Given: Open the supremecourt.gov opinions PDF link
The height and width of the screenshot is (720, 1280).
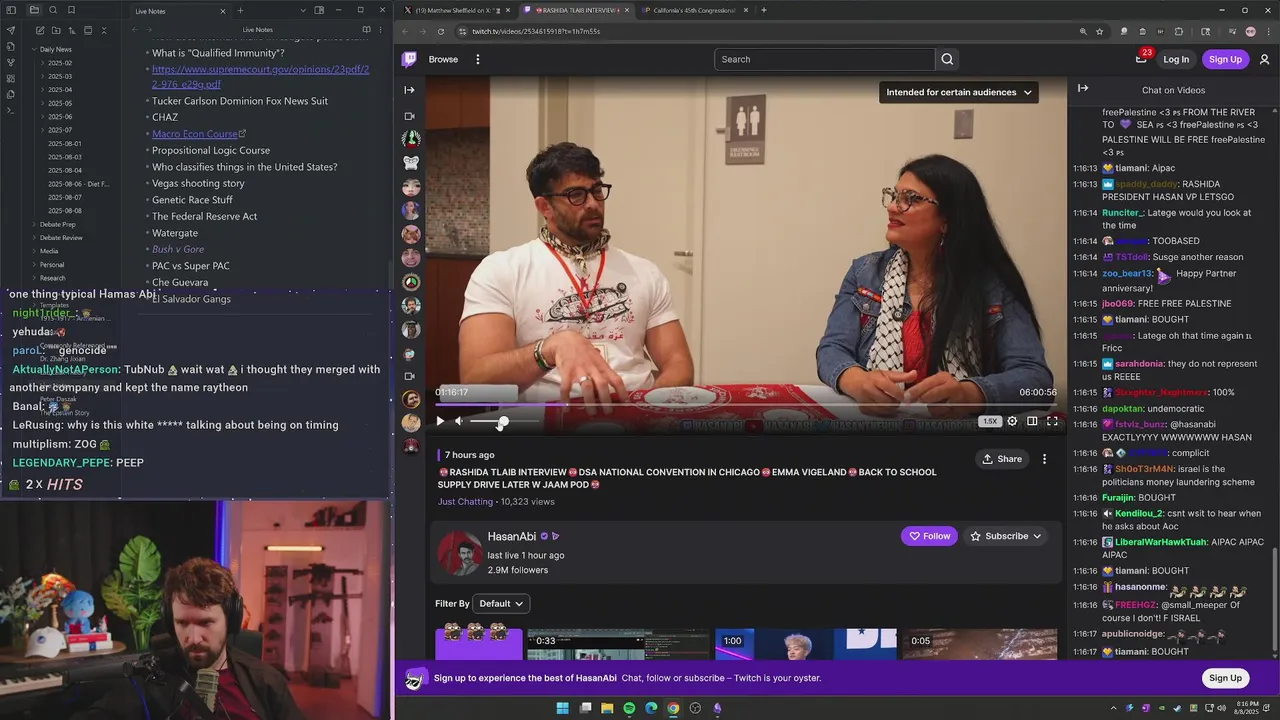Looking at the screenshot, I should tap(260, 77).
